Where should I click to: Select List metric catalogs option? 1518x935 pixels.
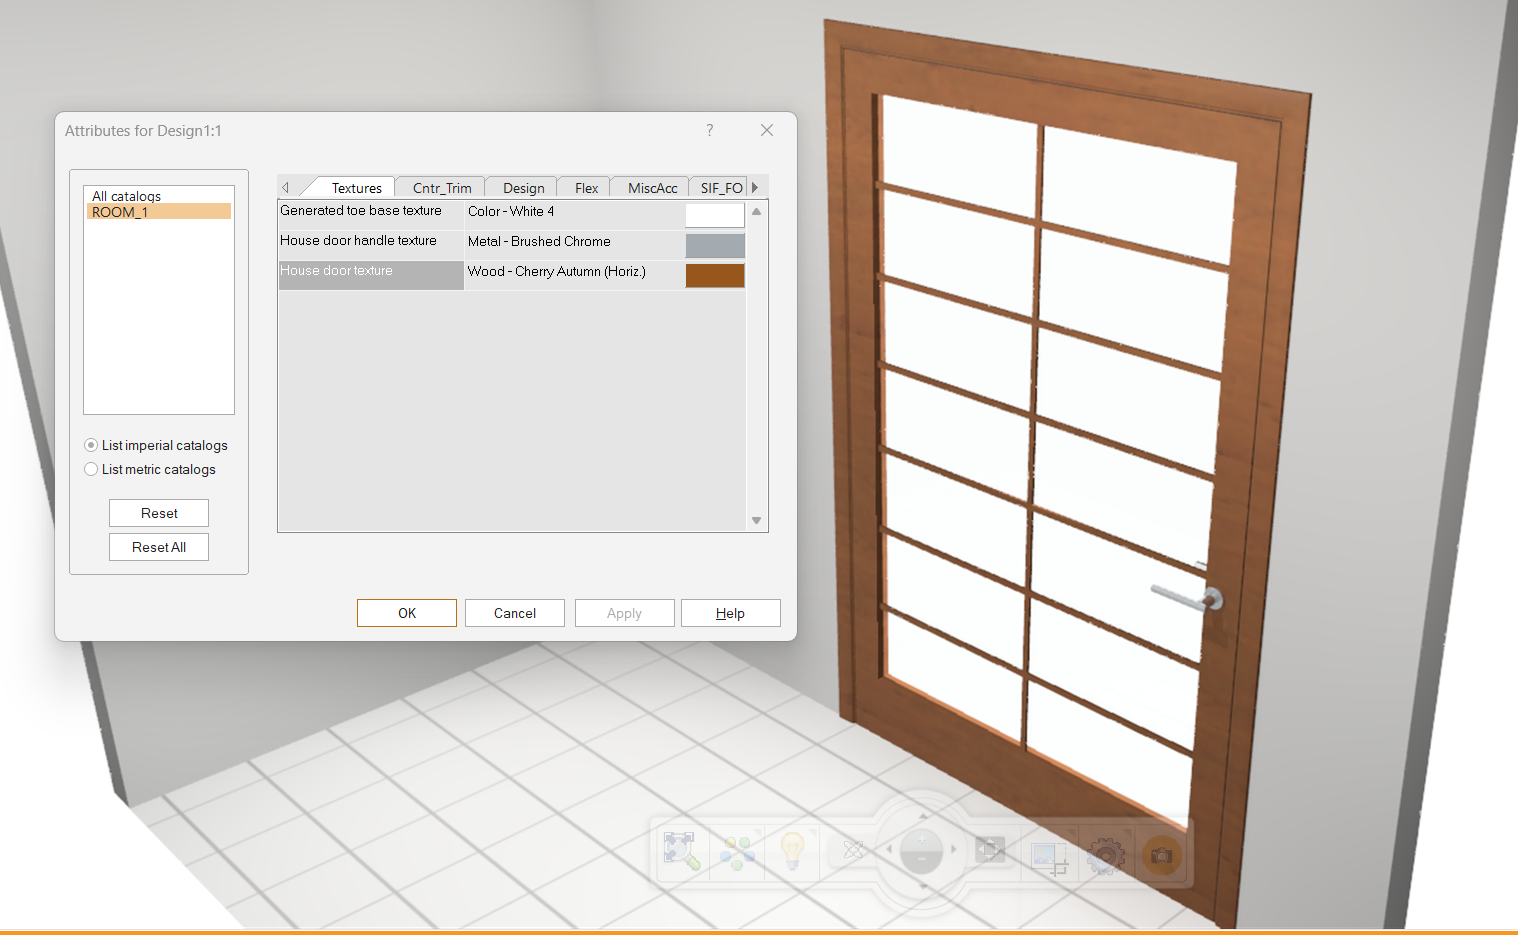point(91,469)
